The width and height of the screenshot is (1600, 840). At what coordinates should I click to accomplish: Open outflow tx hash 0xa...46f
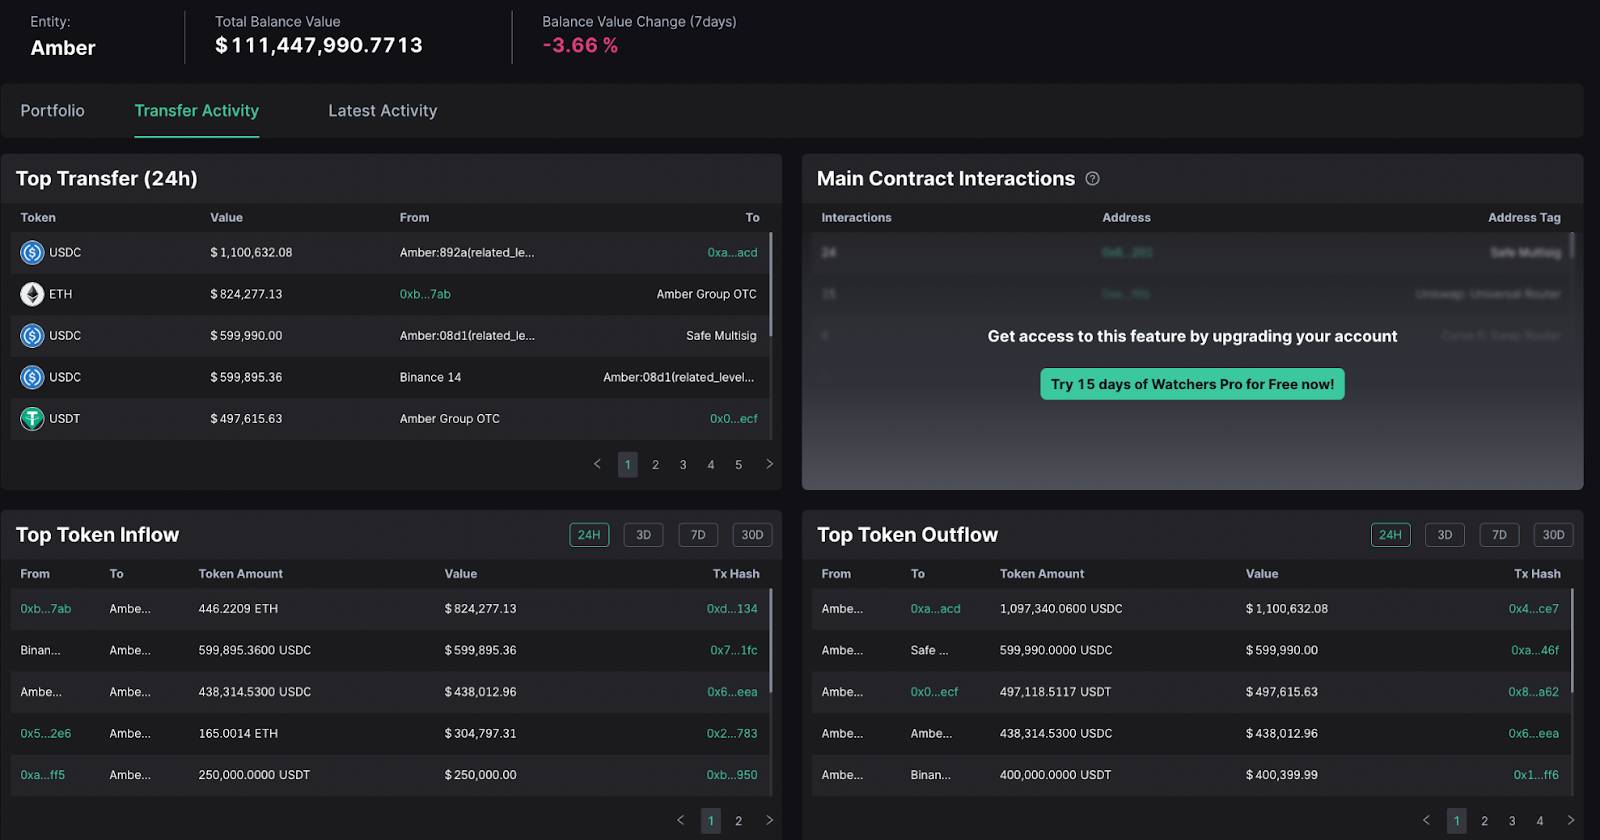coord(1535,650)
